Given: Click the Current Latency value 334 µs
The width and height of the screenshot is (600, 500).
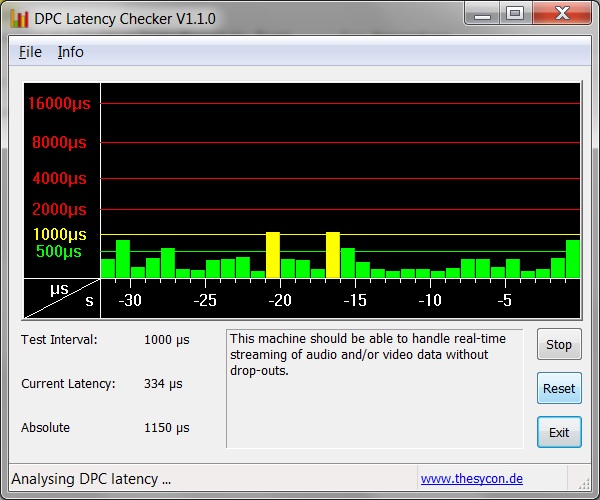Looking at the screenshot, I should click(x=163, y=384).
